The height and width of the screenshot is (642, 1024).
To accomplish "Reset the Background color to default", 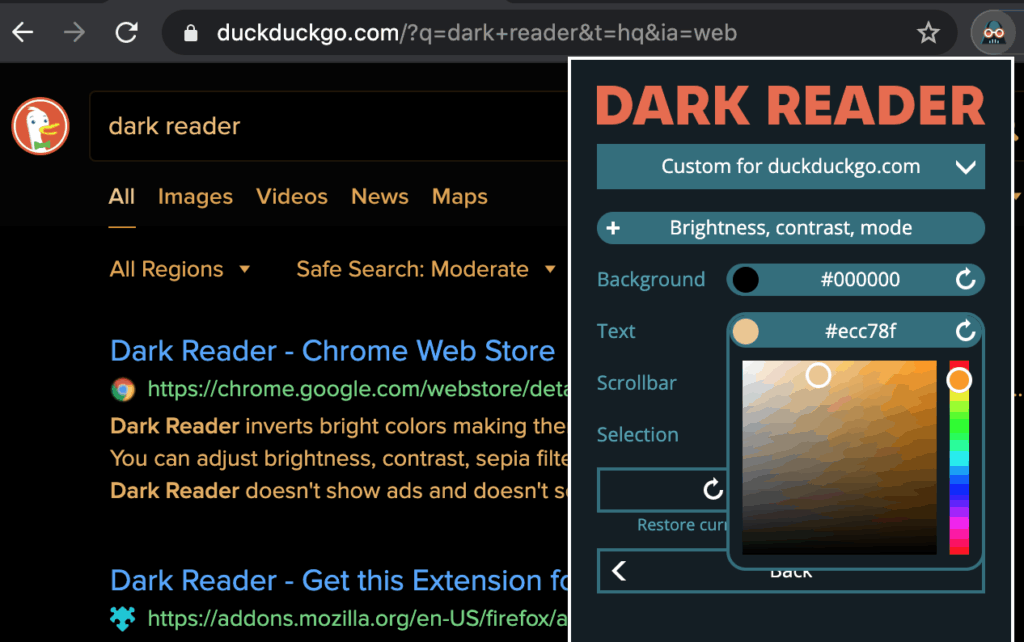I will [965, 280].
